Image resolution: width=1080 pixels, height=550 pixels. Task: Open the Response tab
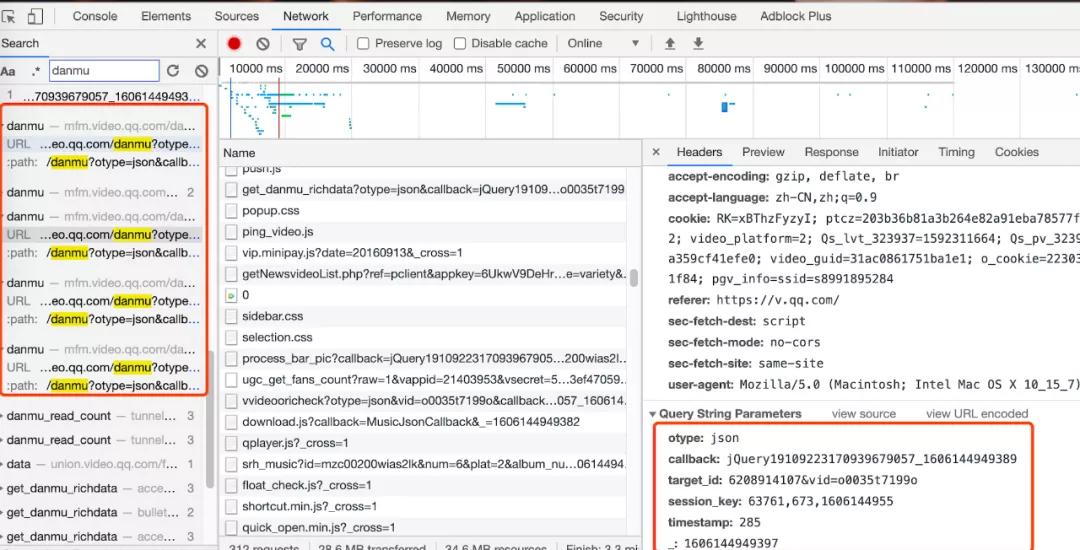pos(831,152)
